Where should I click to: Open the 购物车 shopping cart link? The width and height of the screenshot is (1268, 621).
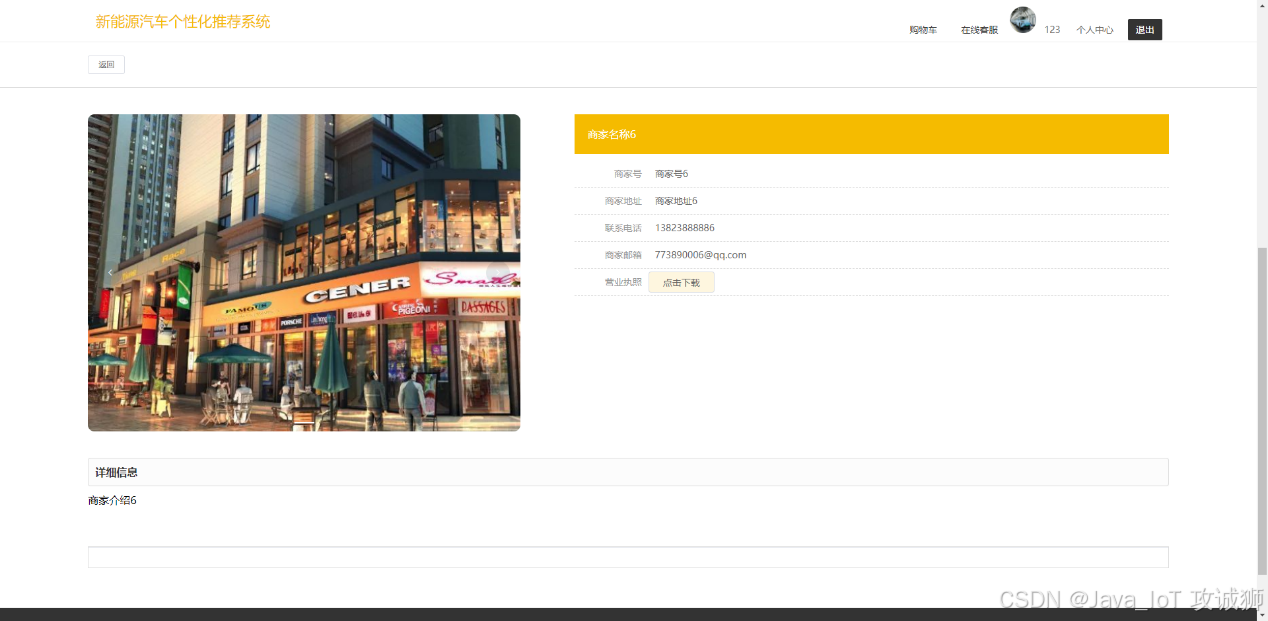[923, 30]
